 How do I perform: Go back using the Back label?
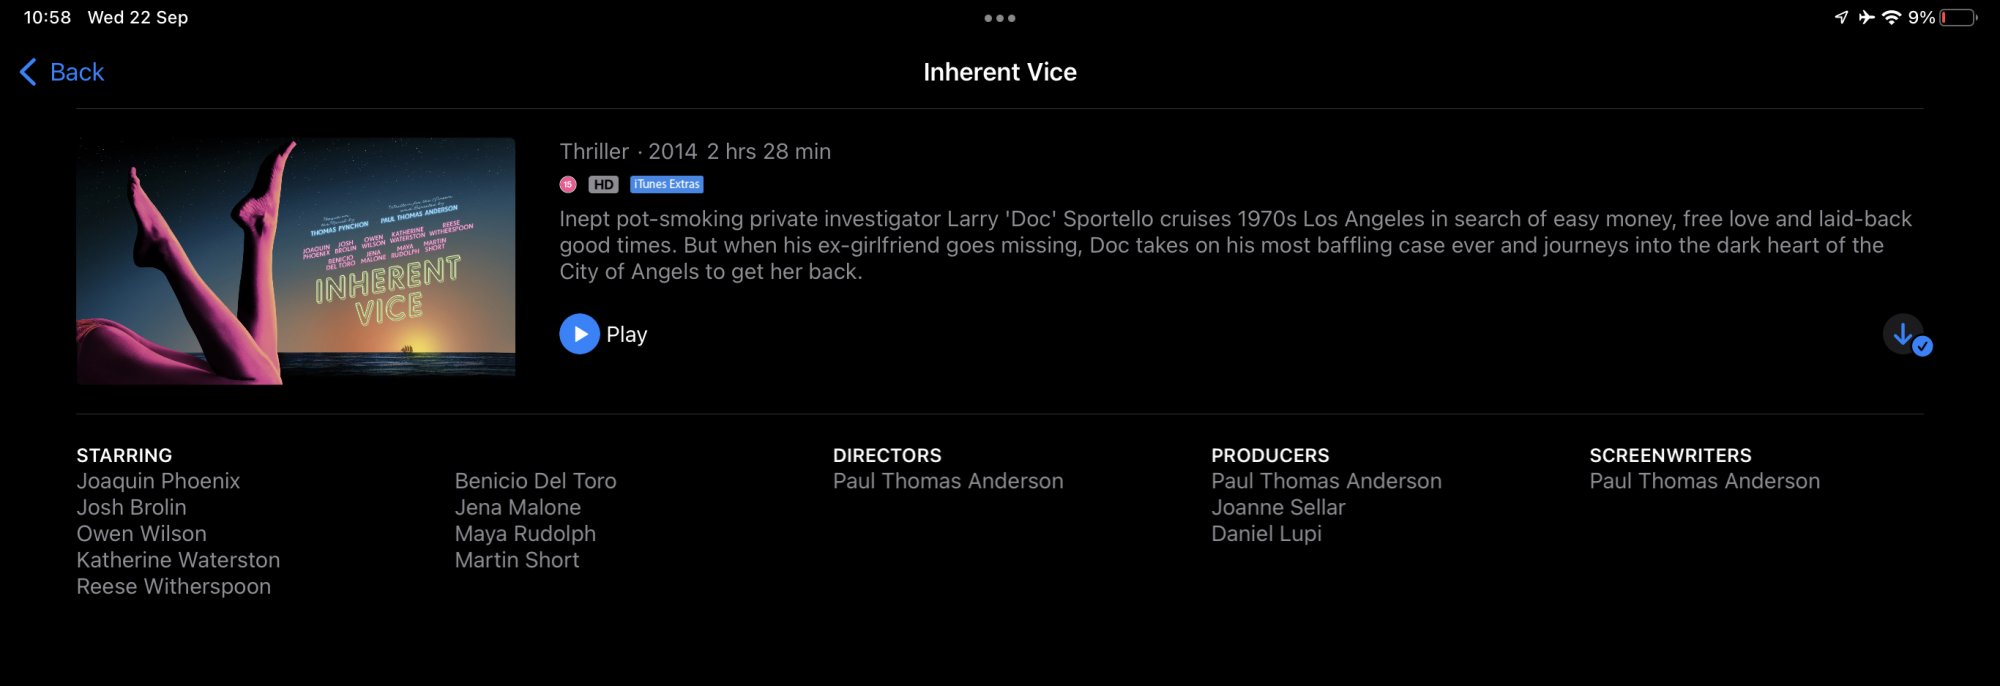(77, 72)
